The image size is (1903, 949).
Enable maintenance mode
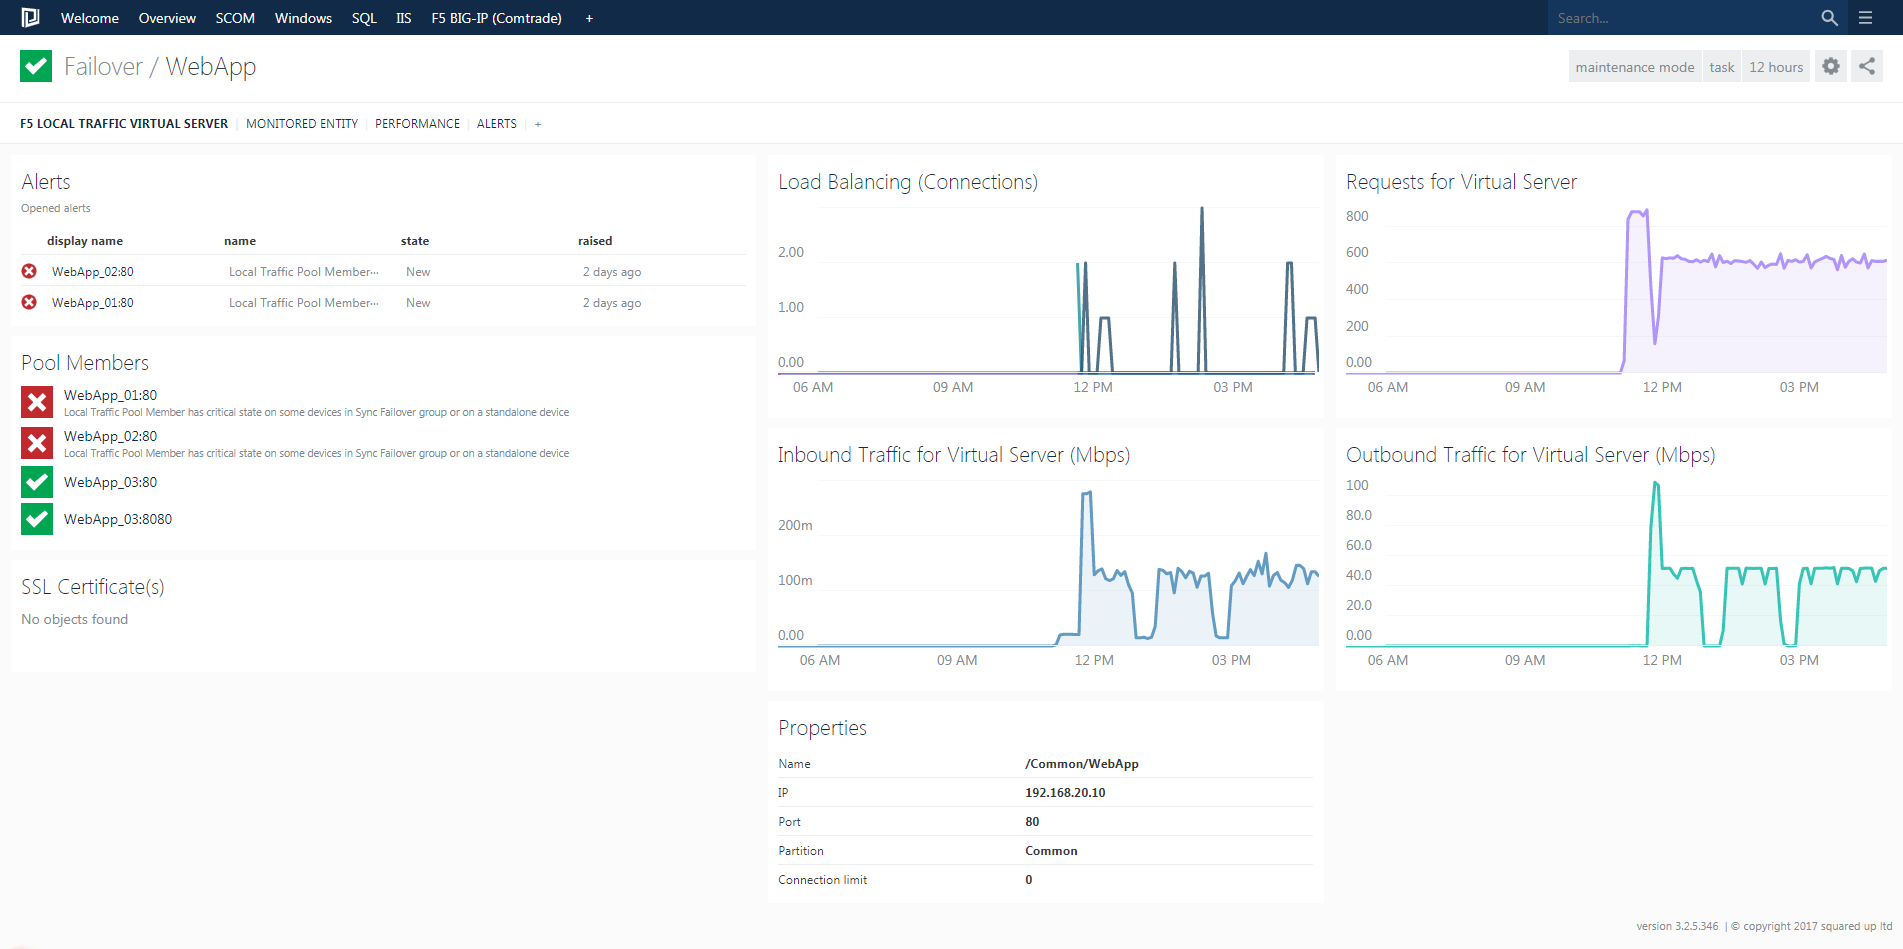click(x=1634, y=66)
